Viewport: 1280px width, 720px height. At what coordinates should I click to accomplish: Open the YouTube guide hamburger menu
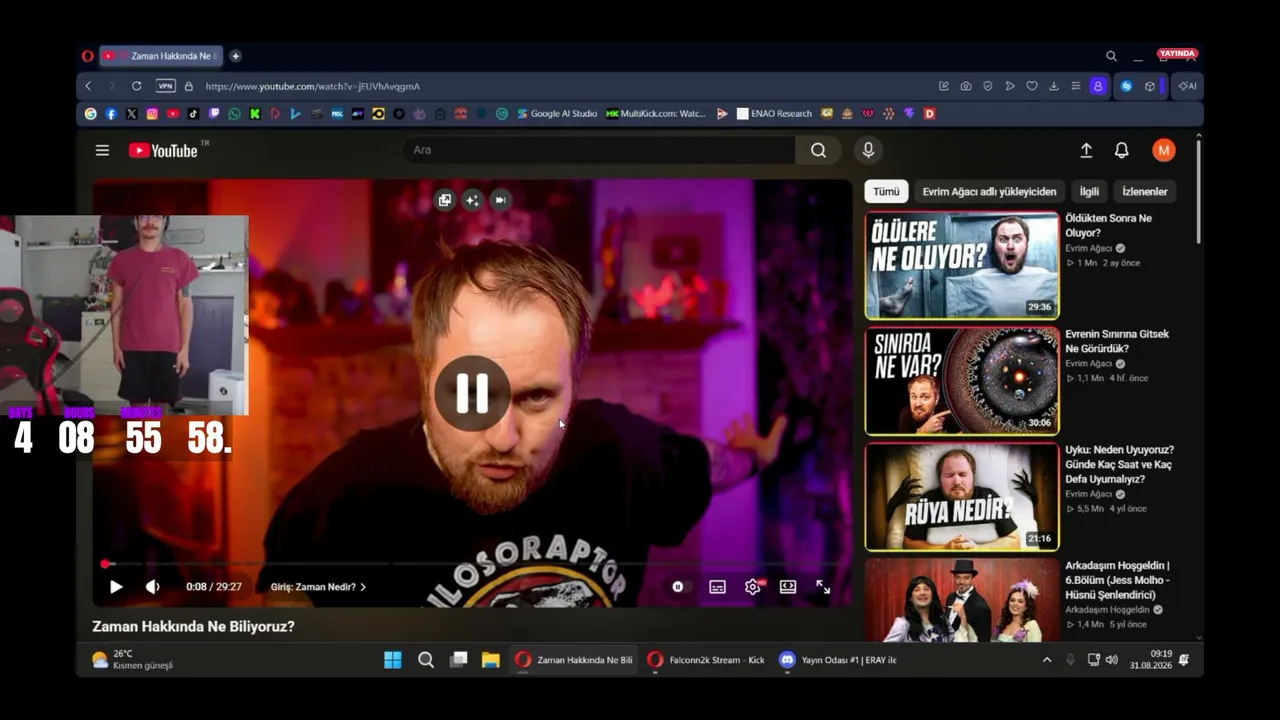(x=102, y=150)
